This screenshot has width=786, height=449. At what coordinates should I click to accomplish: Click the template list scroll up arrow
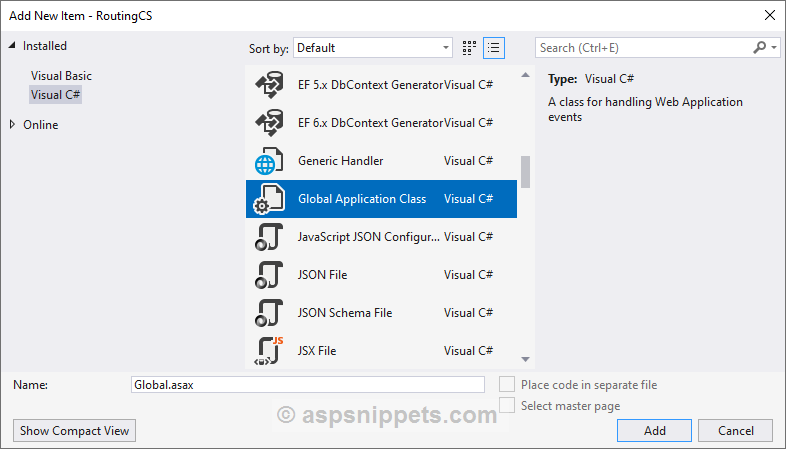(x=525, y=75)
